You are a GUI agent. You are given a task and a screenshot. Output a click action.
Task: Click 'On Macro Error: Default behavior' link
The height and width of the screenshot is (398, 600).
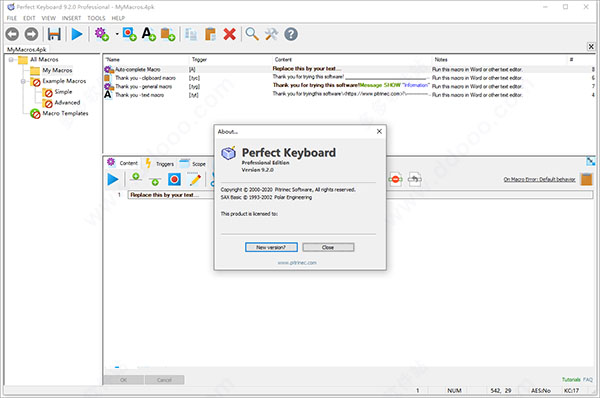539,179
